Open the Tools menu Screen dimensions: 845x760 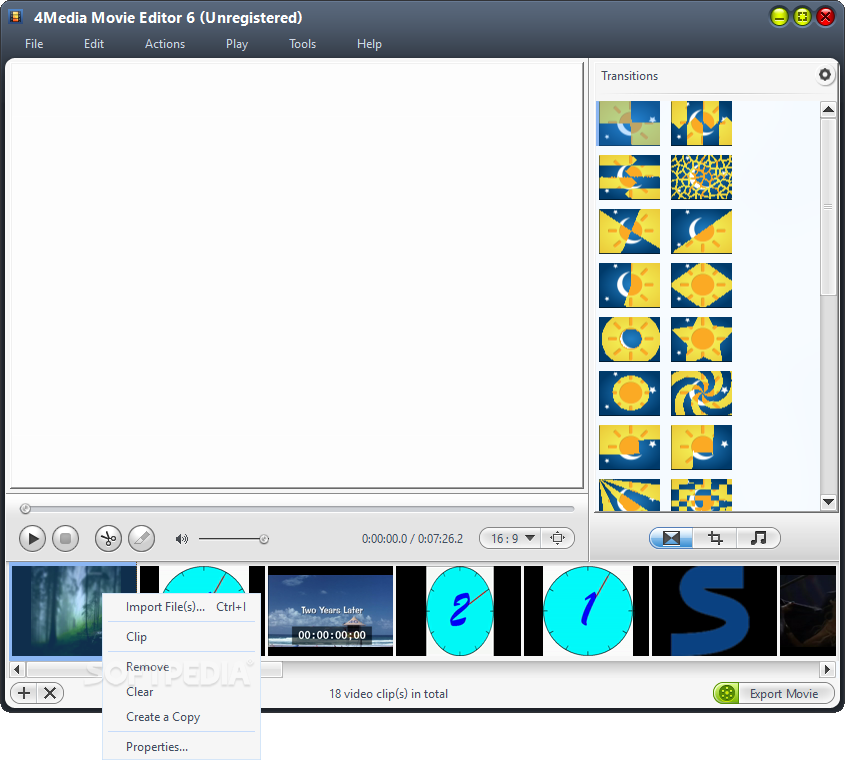pyautogui.click(x=302, y=44)
